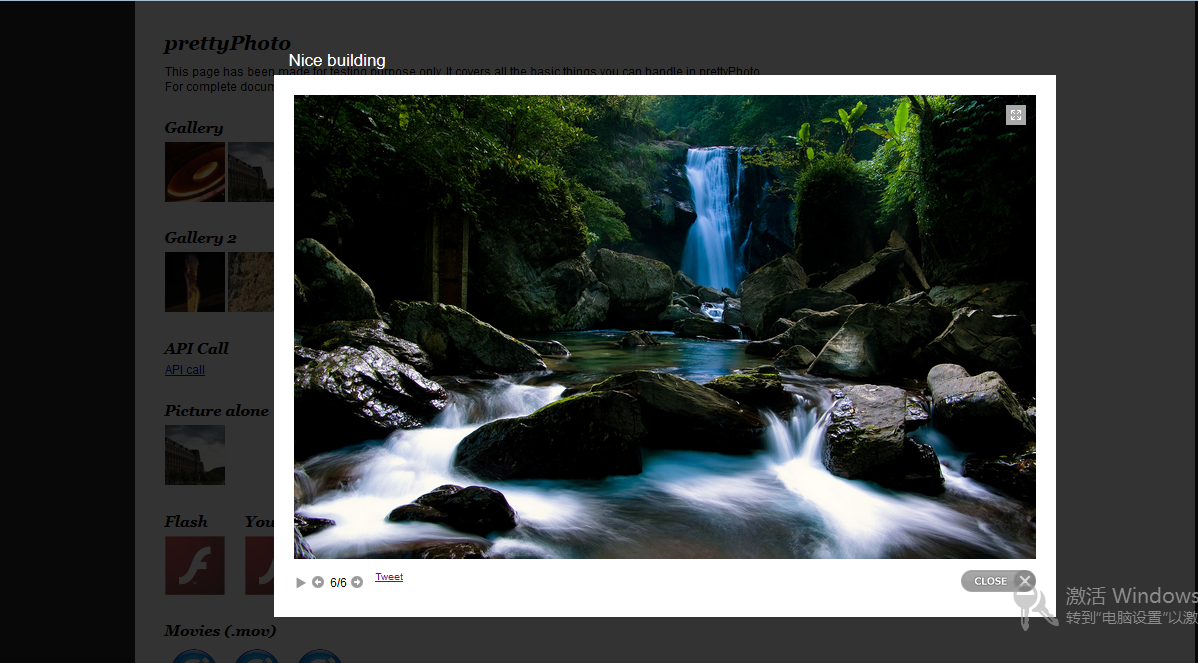The height and width of the screenshot is (663, 1198).
Task: Click the prettyPhoto page heading
Action: tap(228, 44)
